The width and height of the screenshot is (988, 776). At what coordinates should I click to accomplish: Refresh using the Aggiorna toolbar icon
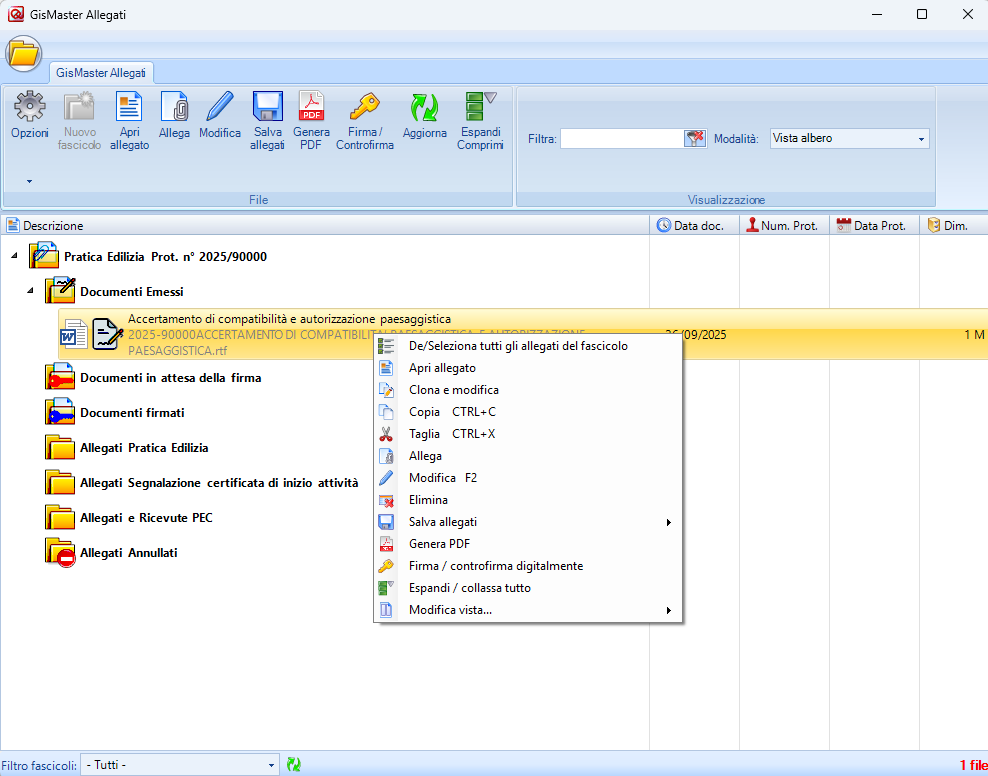(424, 108)
